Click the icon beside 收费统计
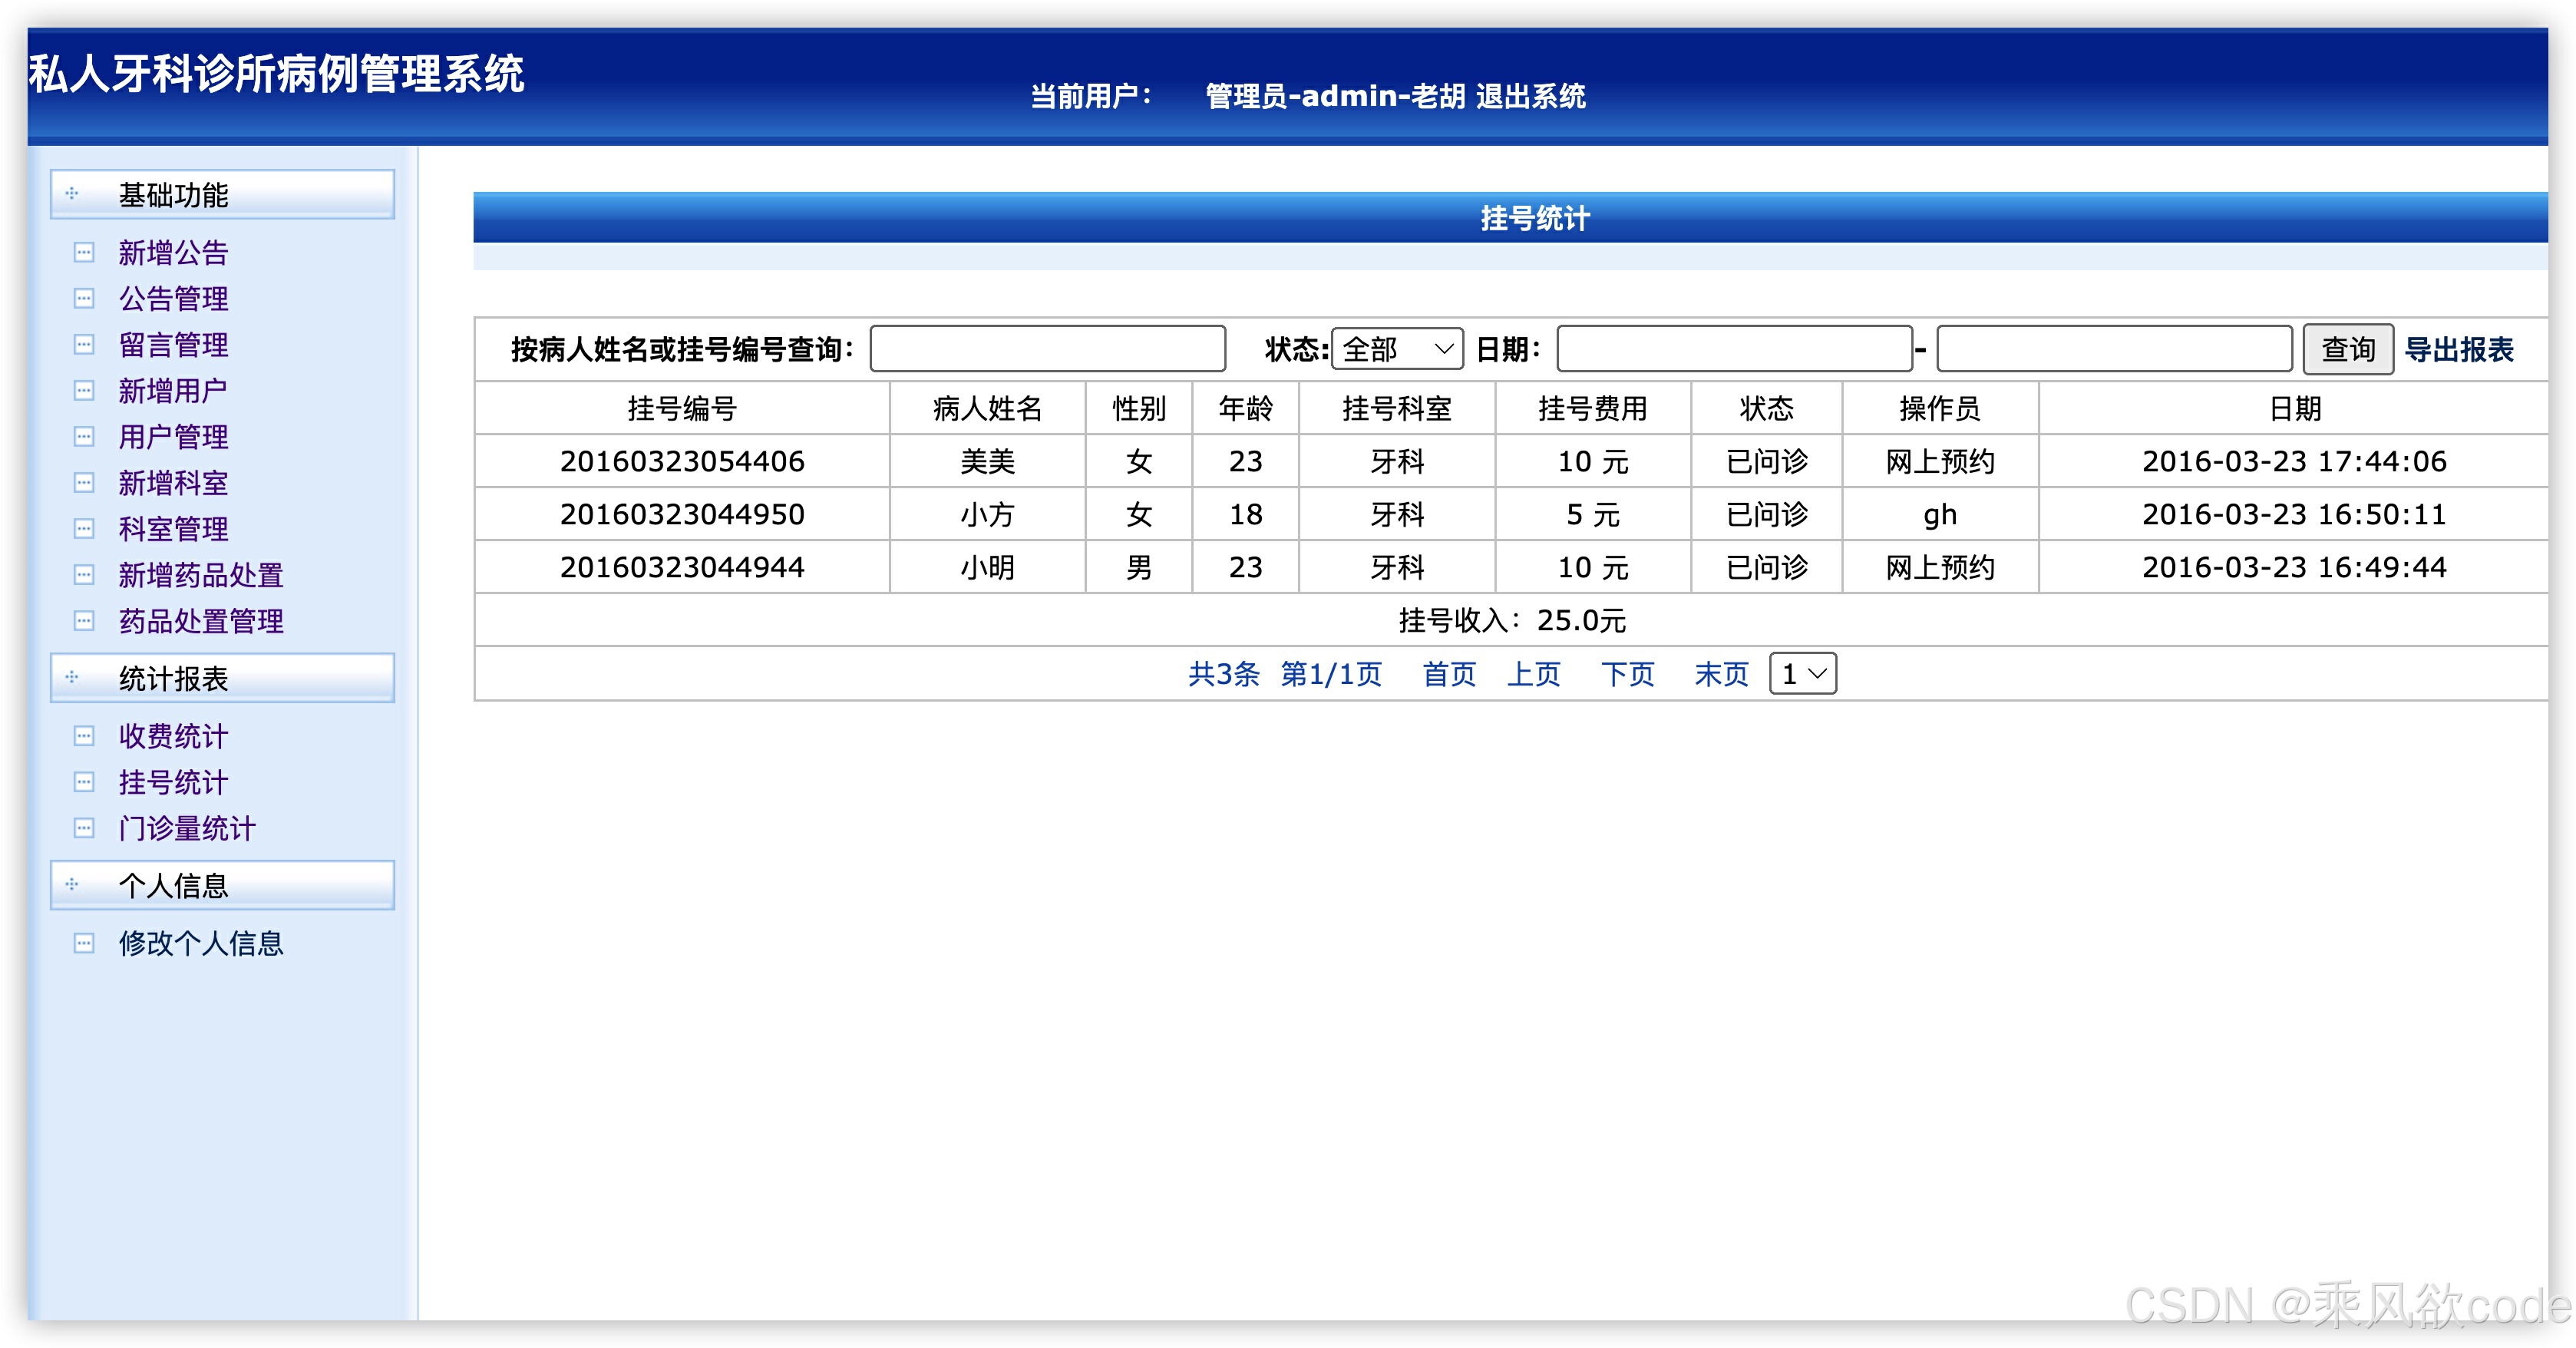The height and width of the screenshot is (1348, 2576). point(84,736)
